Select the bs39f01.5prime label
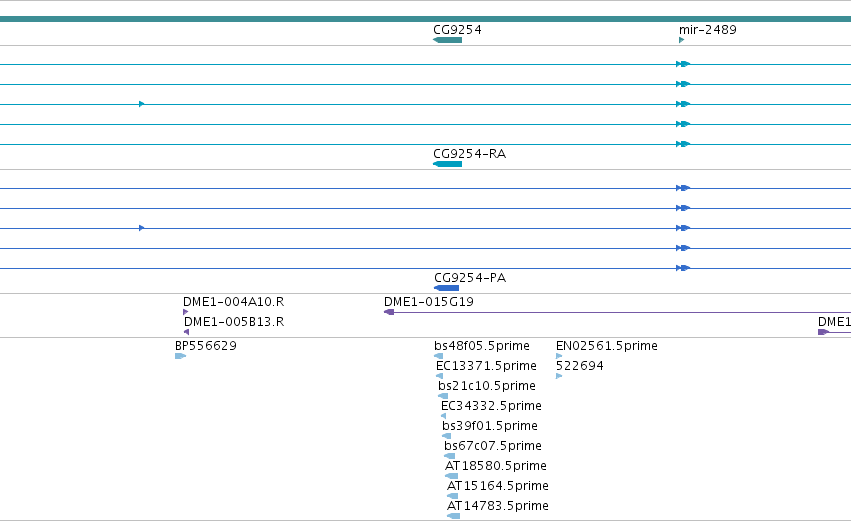The width and height of the screenshot is (851, 521). coord(490,426)
